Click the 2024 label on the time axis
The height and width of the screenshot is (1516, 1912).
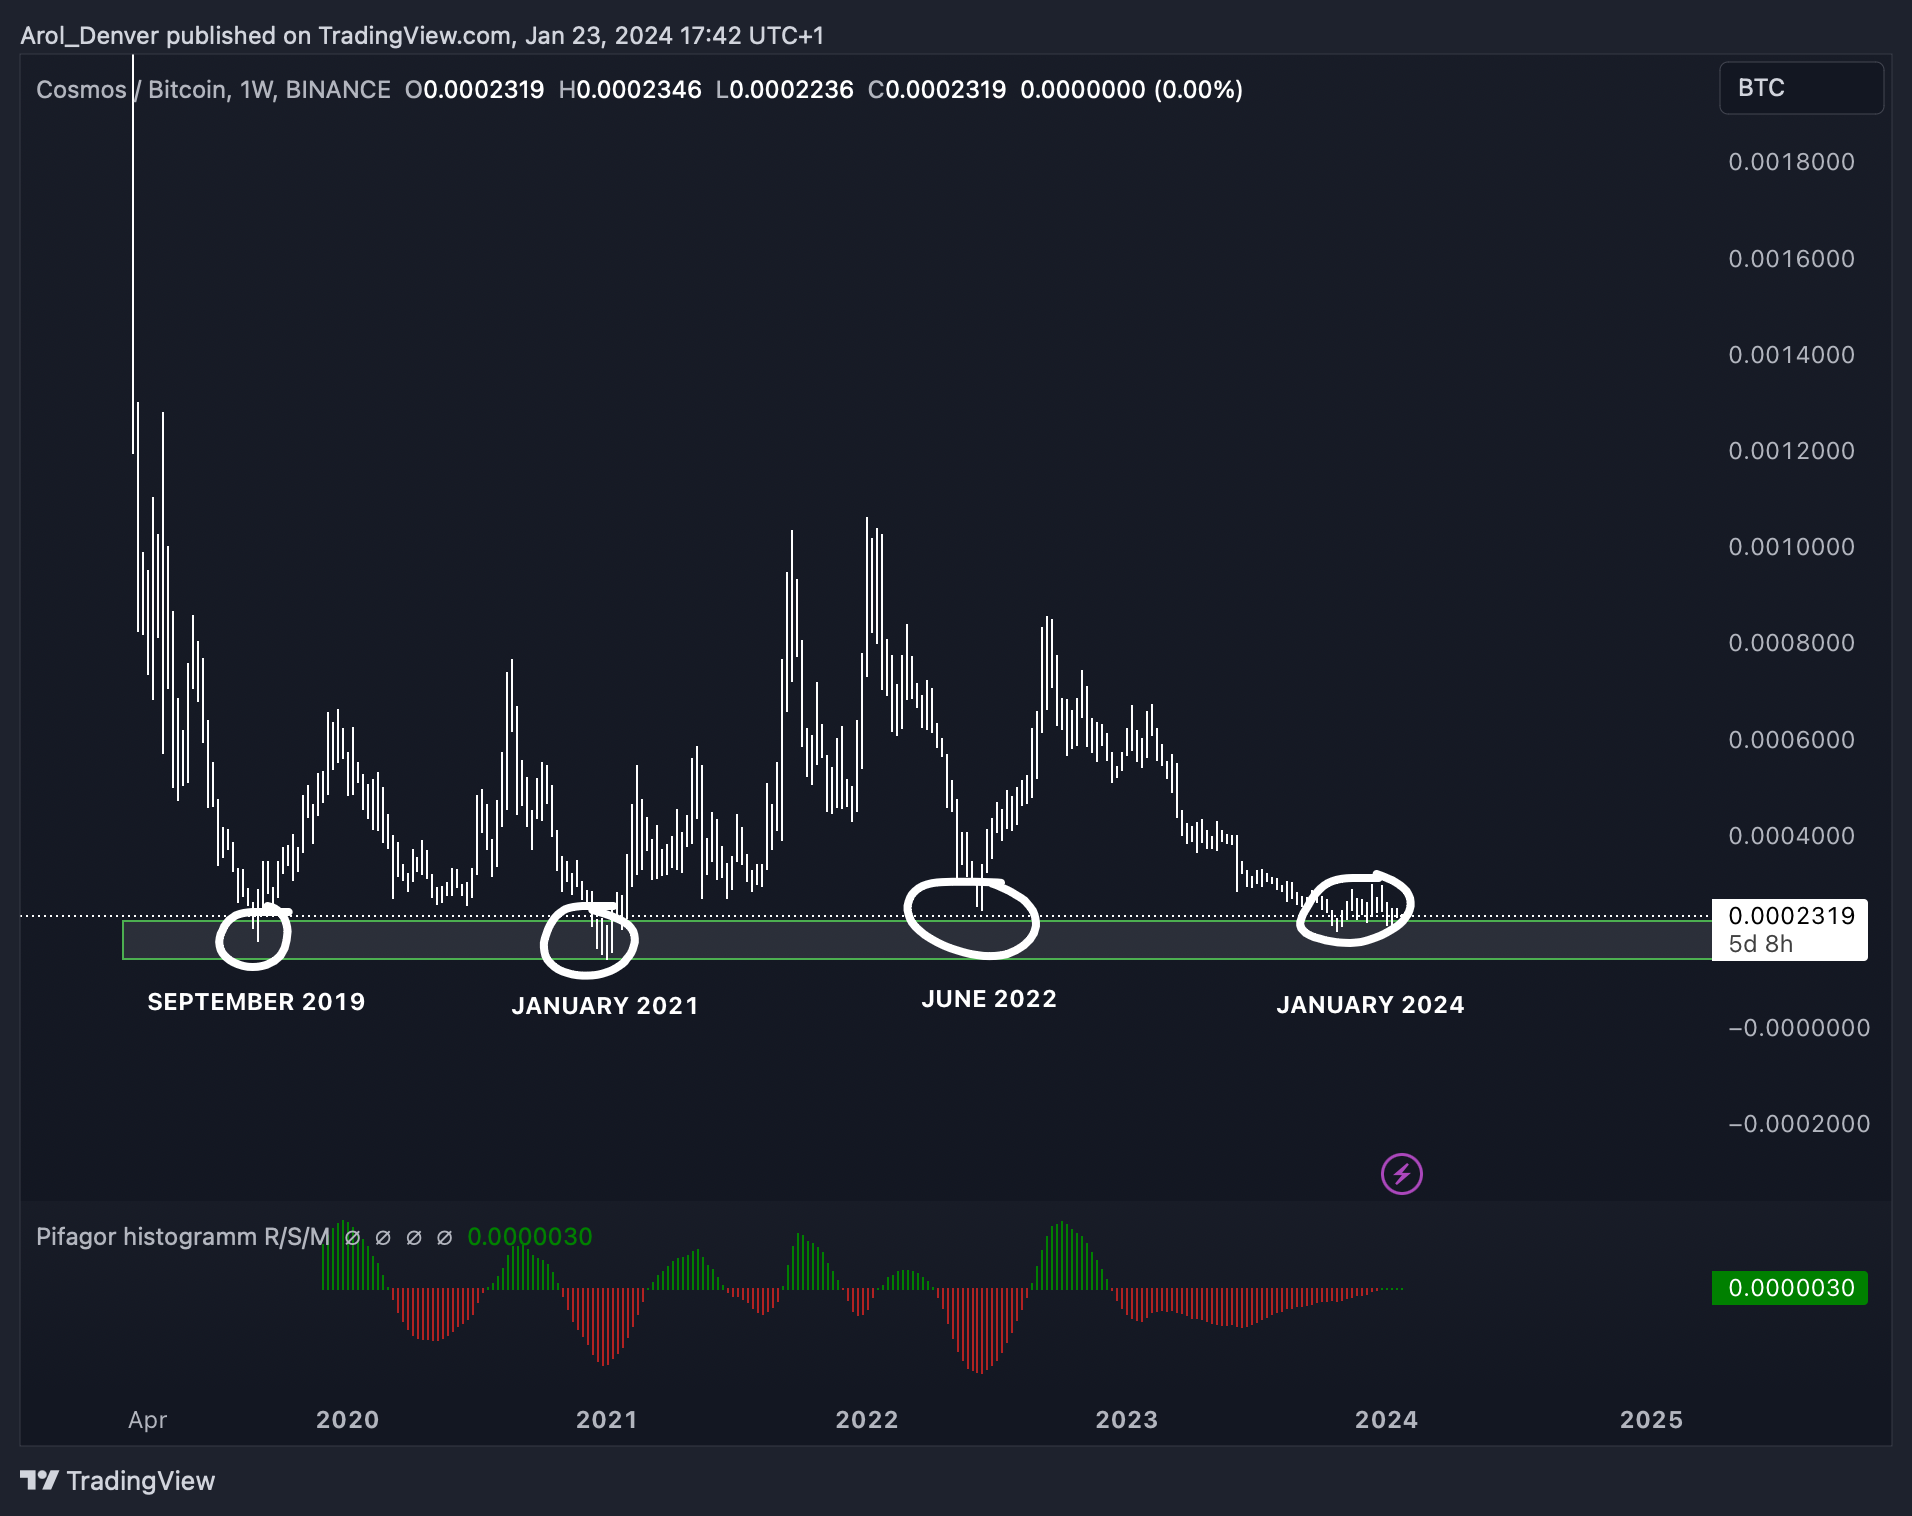point(1386,1420)
